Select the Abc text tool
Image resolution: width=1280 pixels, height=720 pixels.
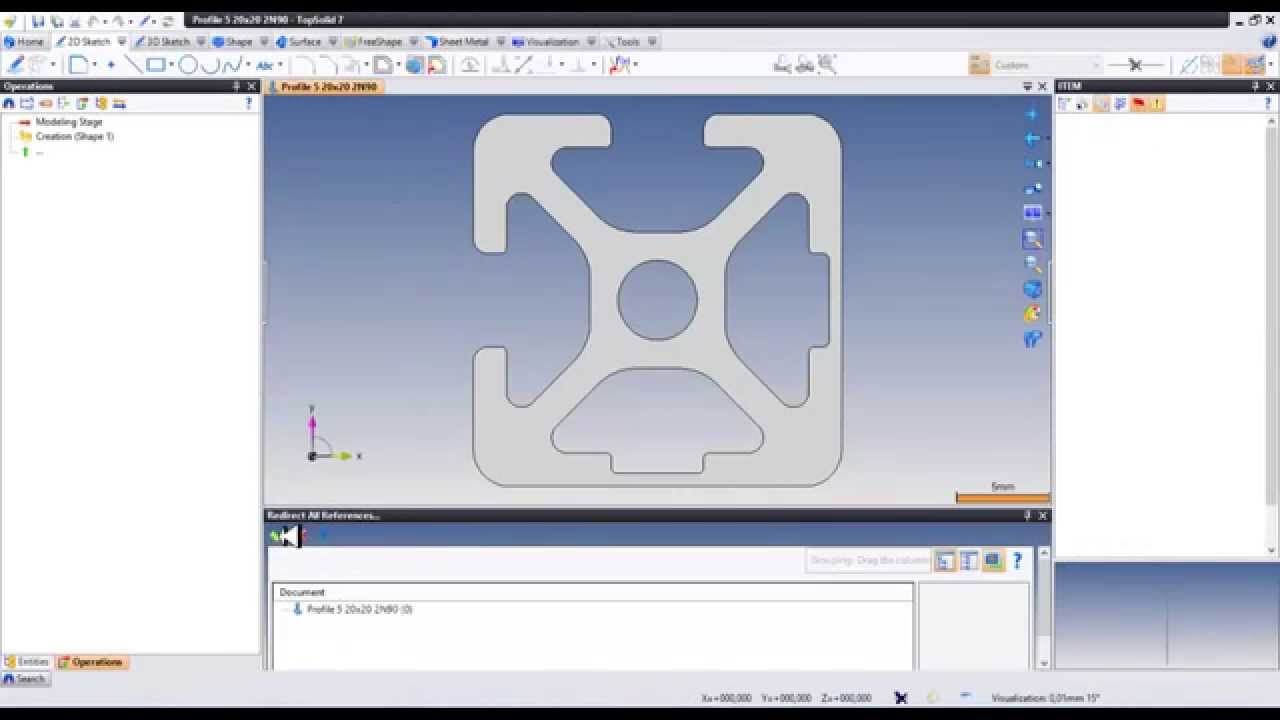pyautogui.click(x=264, y=65)
